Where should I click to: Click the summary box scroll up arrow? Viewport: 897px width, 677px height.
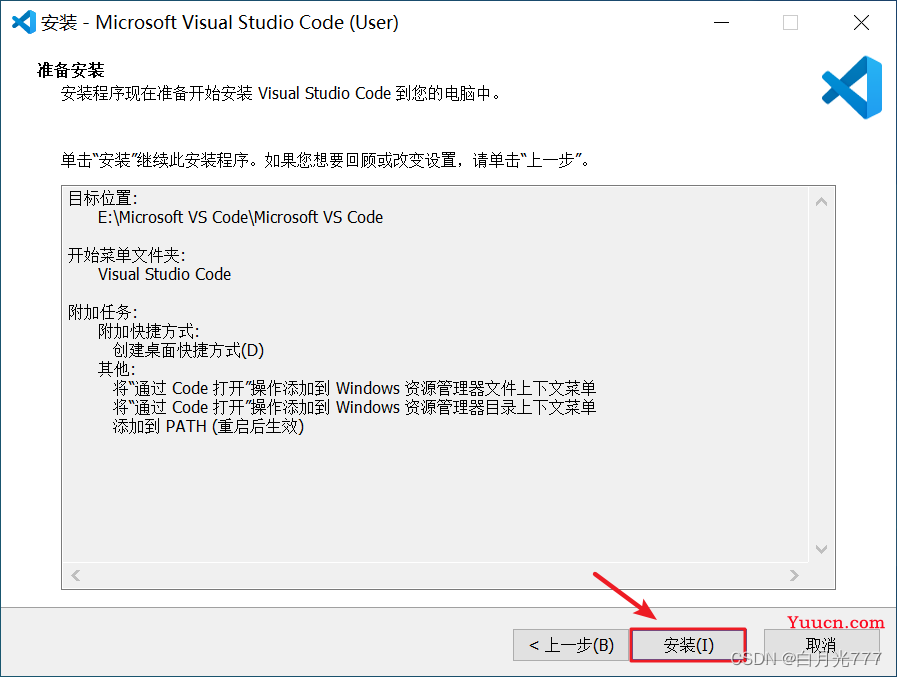pos(821,201)
